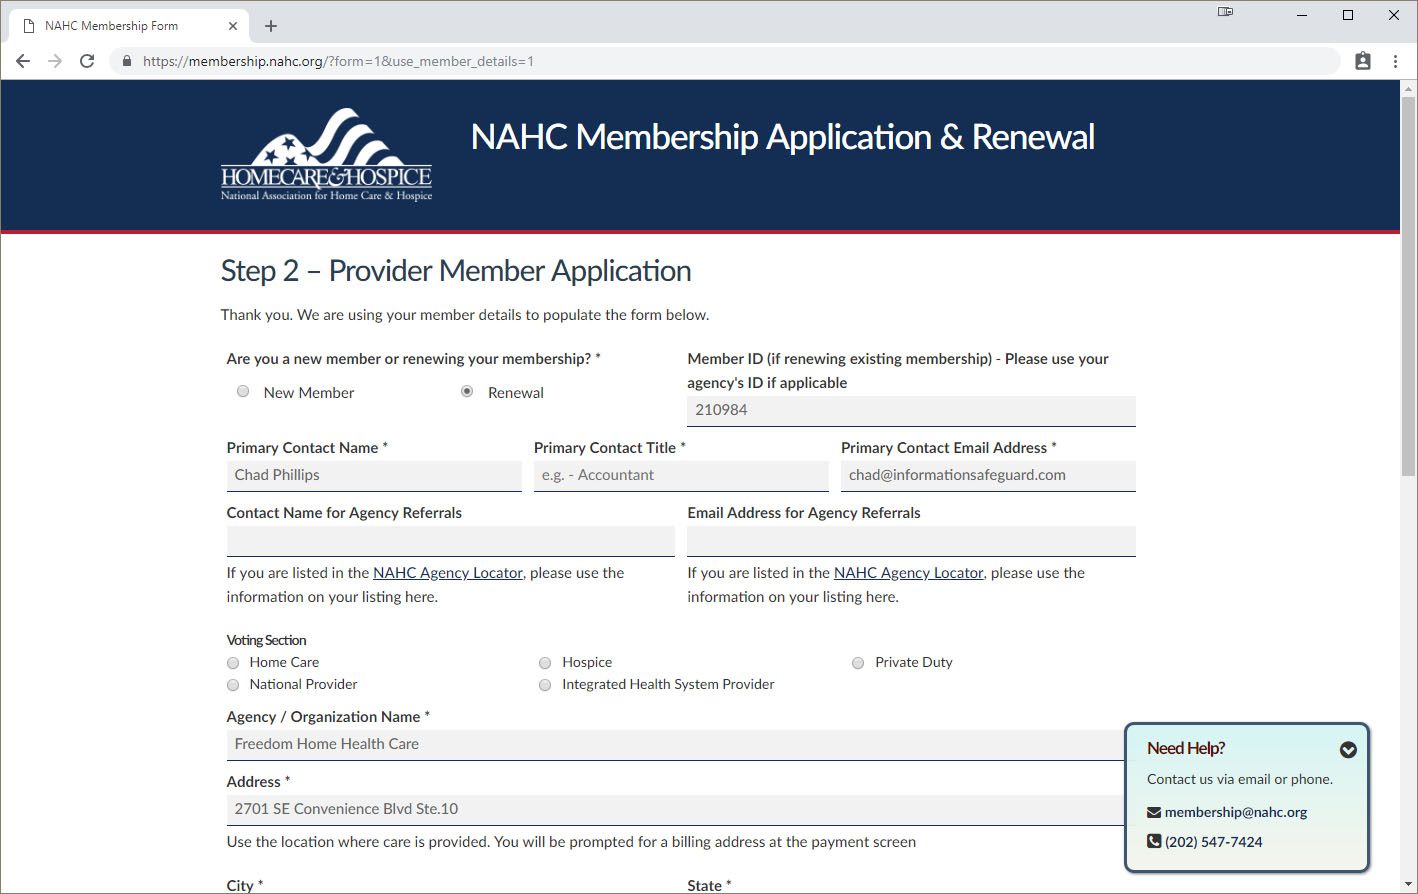Click the browser profile icon
Screen dimensions: 1418x894
(1362, 61)
